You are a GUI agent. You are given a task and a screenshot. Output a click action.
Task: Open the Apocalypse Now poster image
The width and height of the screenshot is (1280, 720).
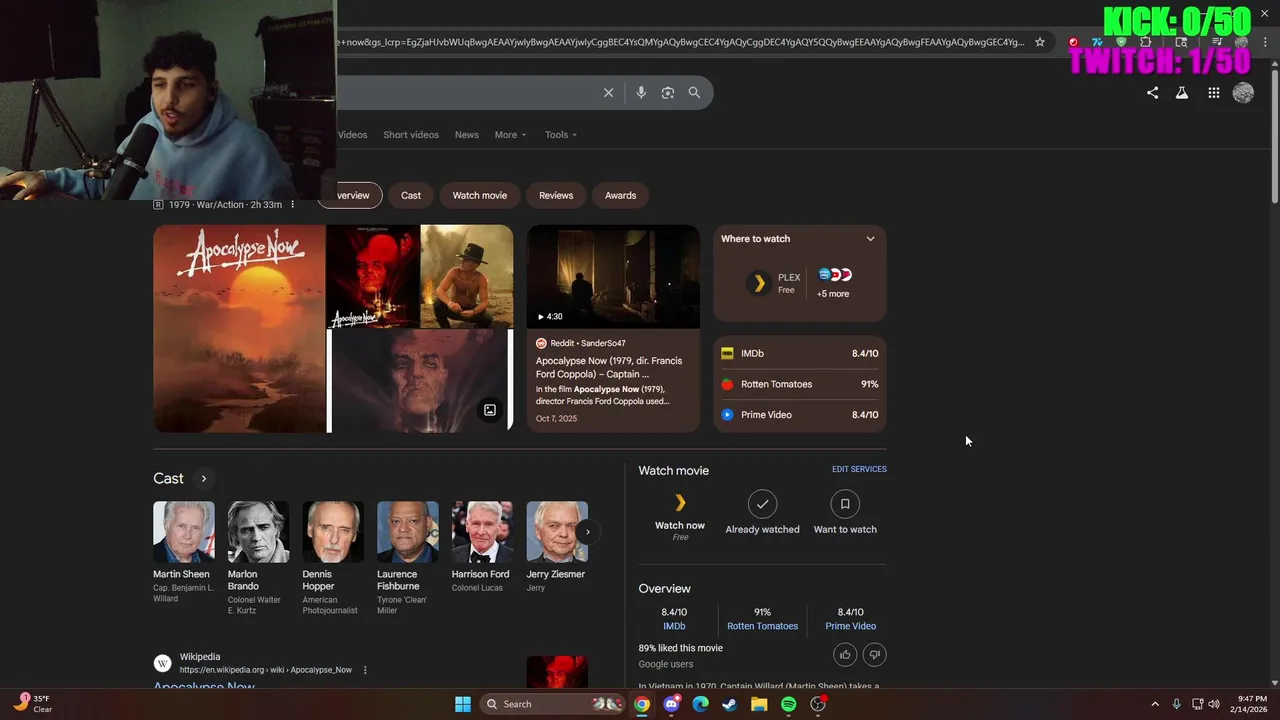pyautogui.click(x=240, y=329)
